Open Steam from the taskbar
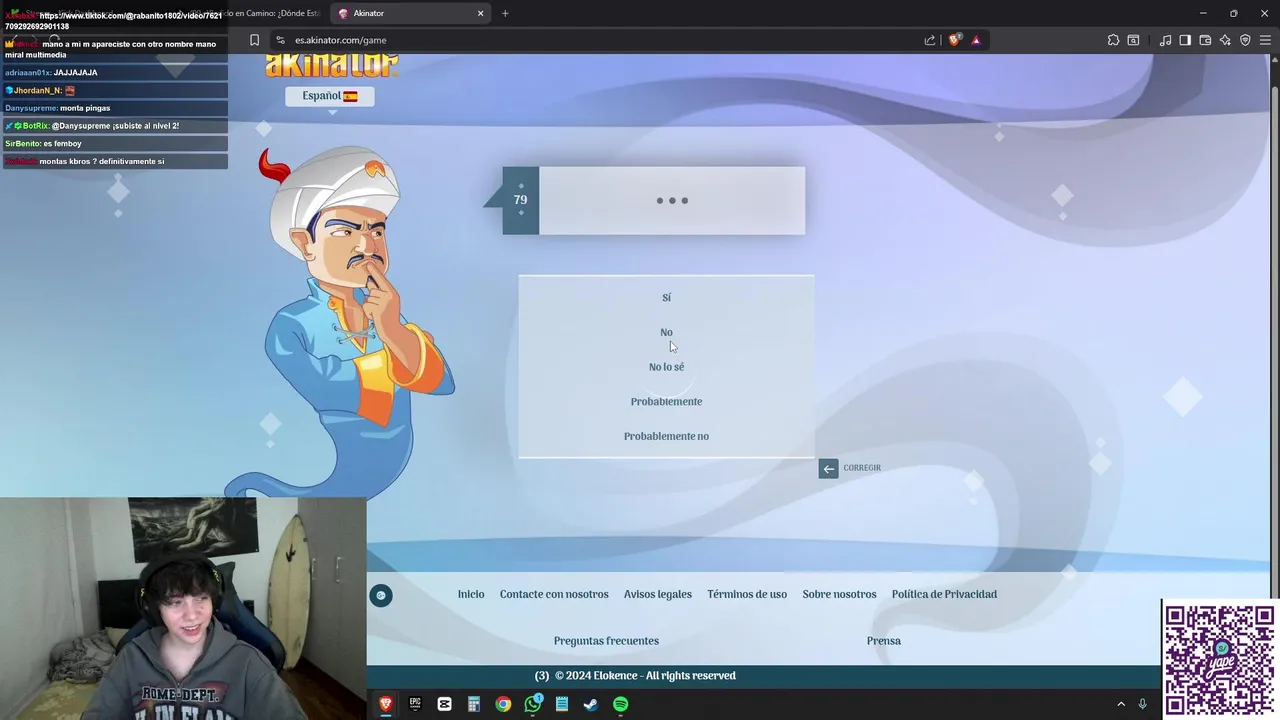Image resolution: width=1280 pixels, height=720 pixels. [x=591, y=704]
